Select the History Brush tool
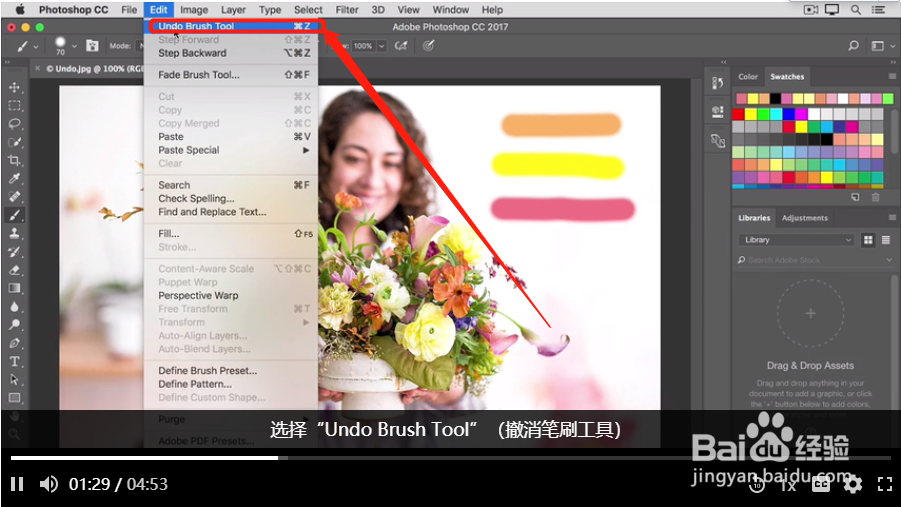This screenshot has height=507, width=901. coord(14,252)
